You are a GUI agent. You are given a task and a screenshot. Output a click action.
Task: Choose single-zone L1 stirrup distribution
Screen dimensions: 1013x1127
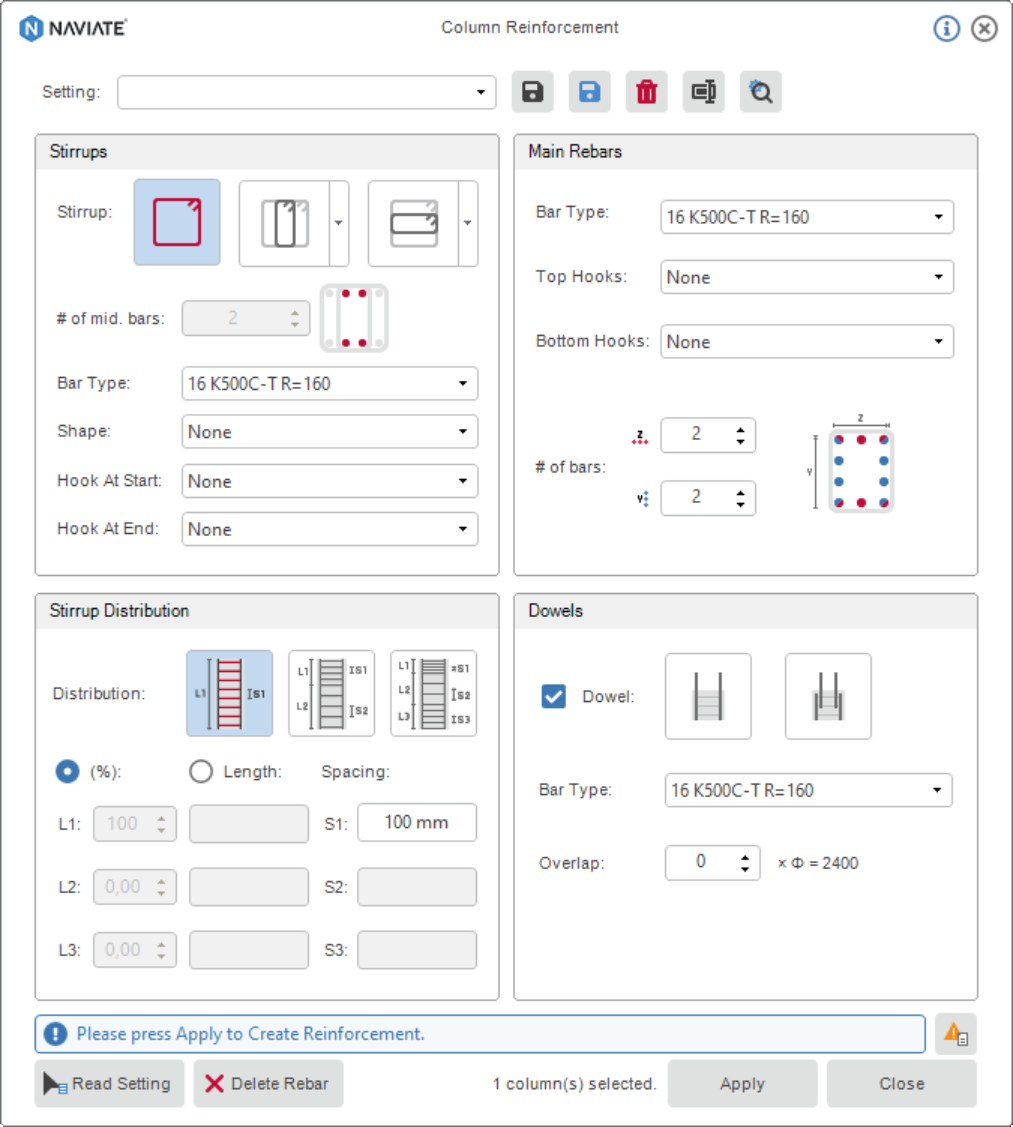pyautogui.click(x=229, y=694)
